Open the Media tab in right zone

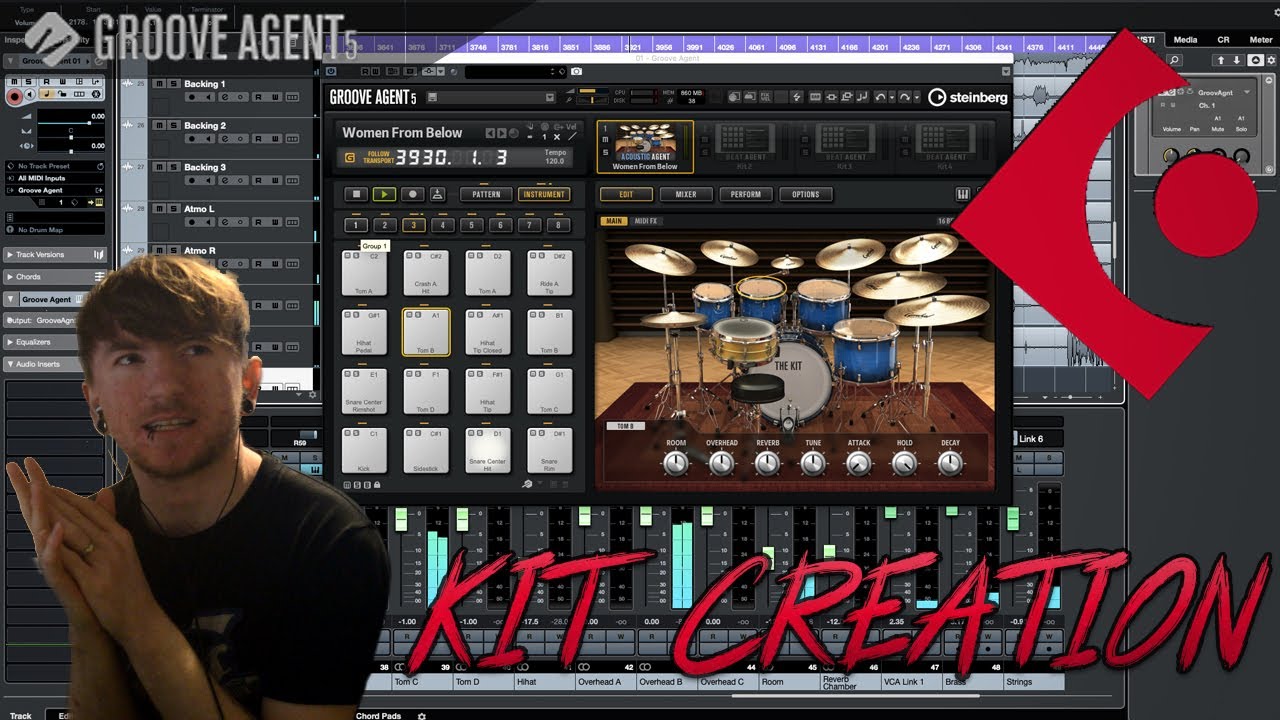point(1185,40)
